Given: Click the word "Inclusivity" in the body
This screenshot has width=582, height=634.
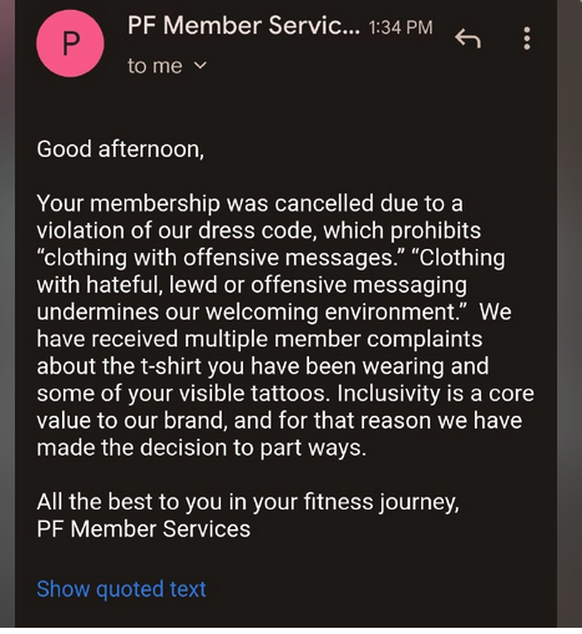Looking at the screenshot, I should tap(388, 393).
